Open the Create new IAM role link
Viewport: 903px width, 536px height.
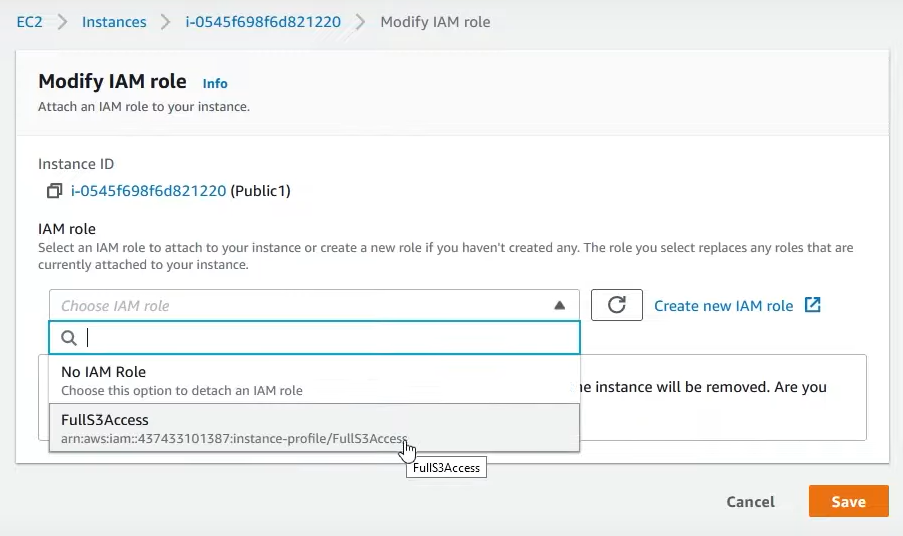coord(723,306)
